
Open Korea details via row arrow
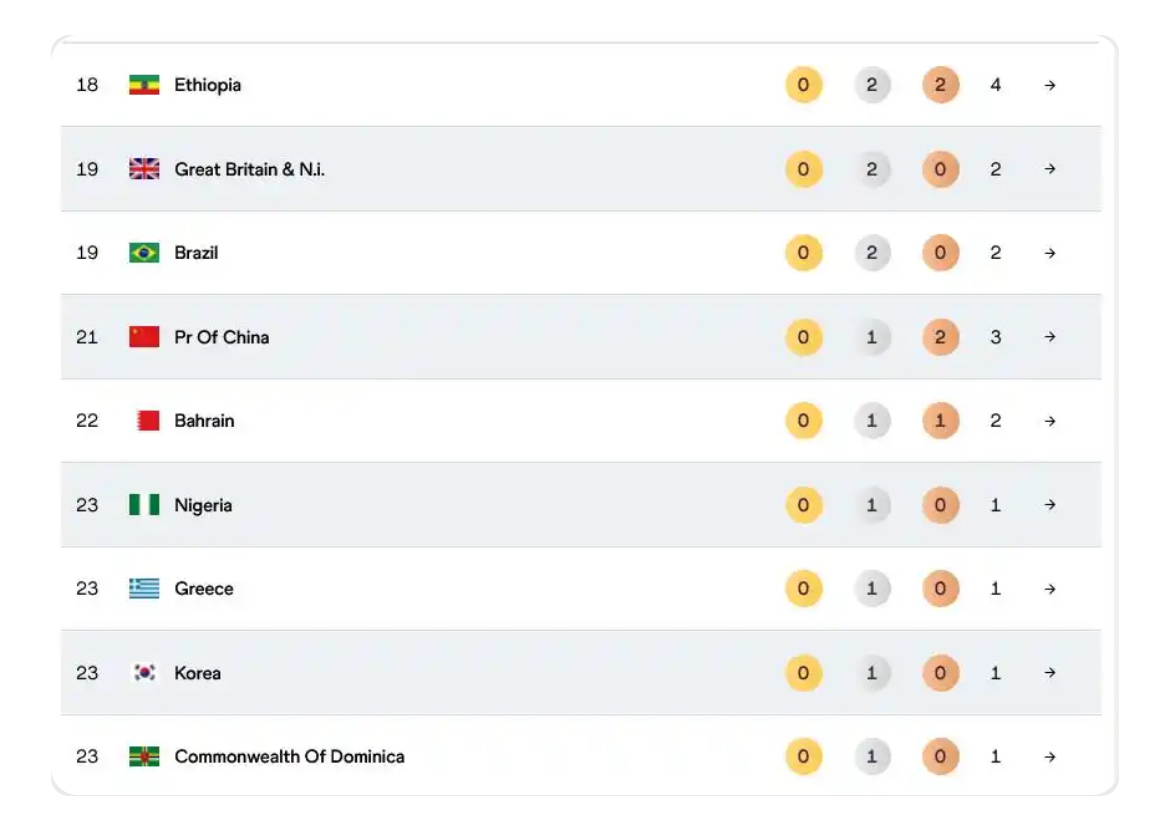click(x=1050, y=673)
